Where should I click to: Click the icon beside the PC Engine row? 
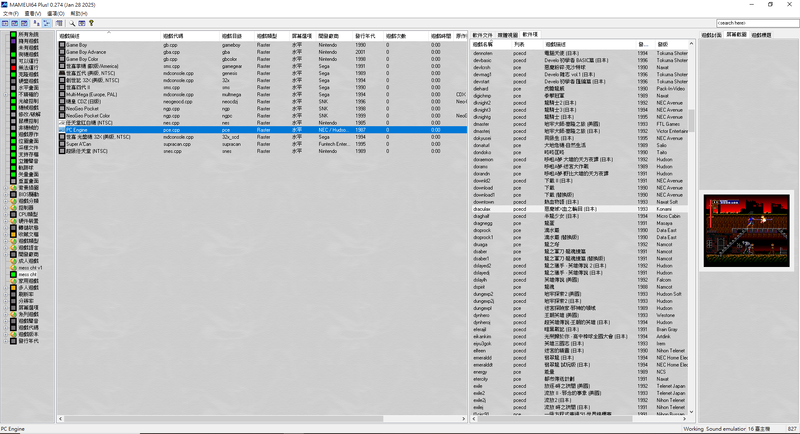(x=62, y=130)
